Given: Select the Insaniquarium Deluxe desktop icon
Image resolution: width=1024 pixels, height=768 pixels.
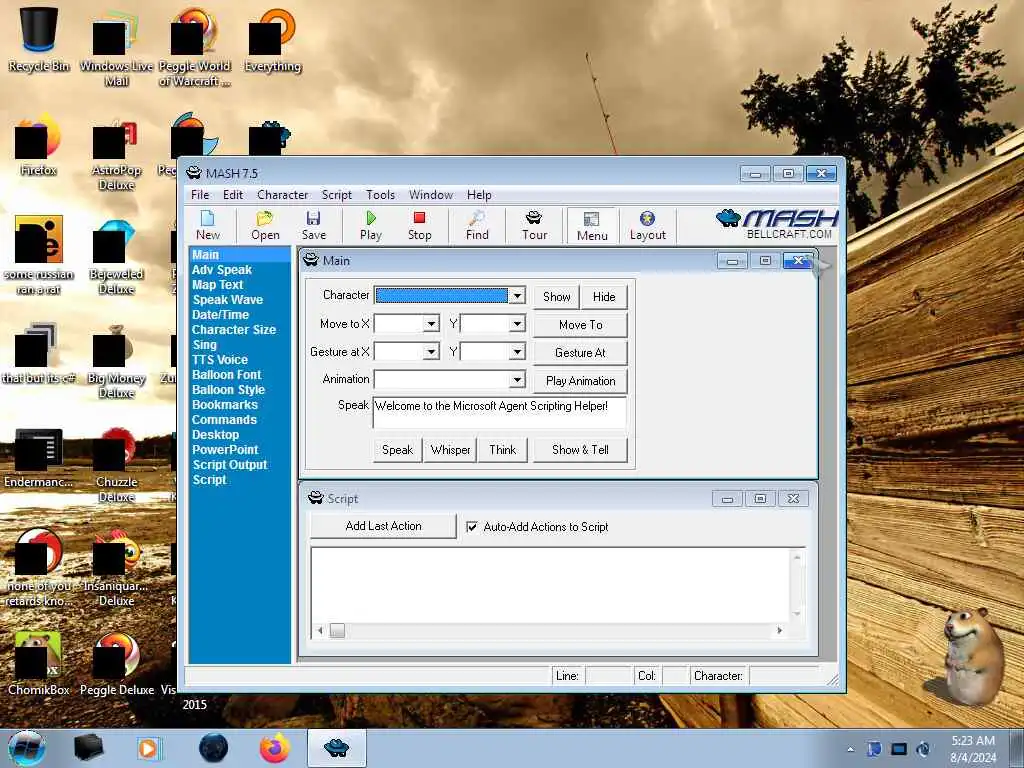Looking at the screenshot, I should pyautogui.click(x=116, y=568).
